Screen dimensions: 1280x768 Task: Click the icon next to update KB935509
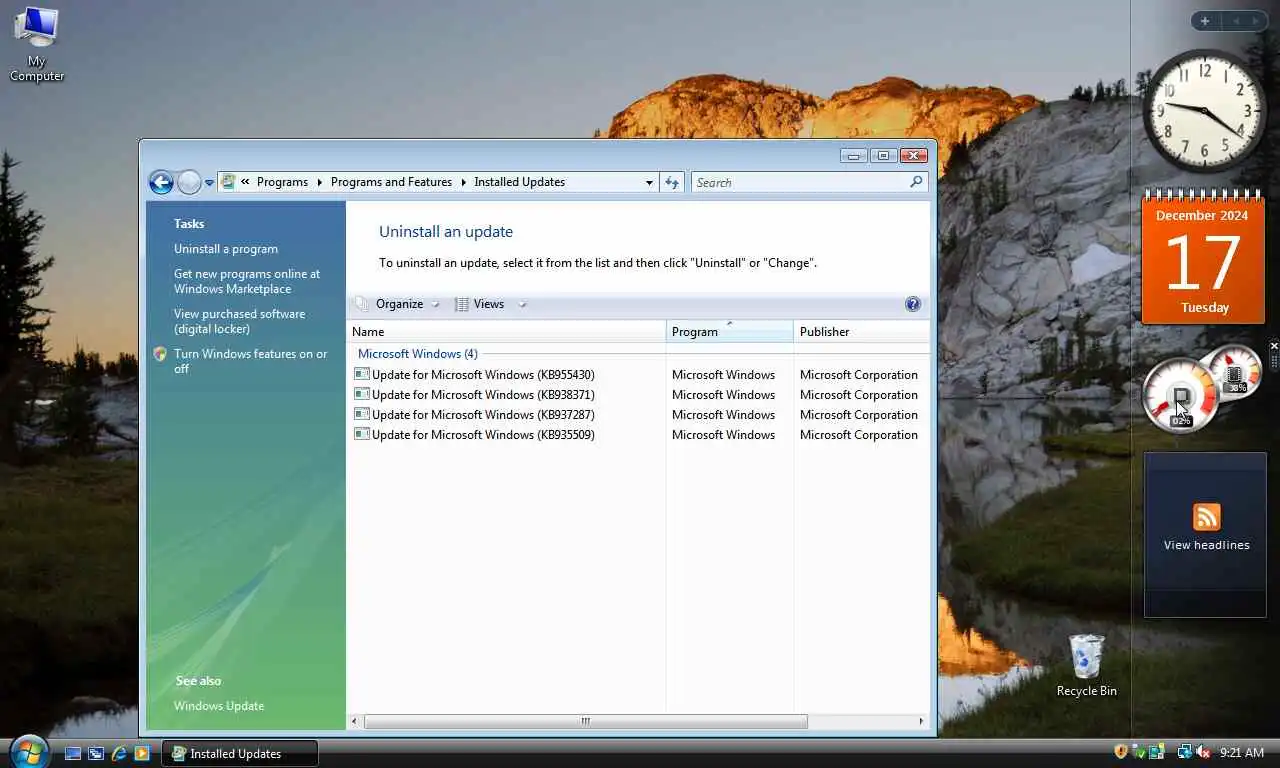tap(362, 434)
